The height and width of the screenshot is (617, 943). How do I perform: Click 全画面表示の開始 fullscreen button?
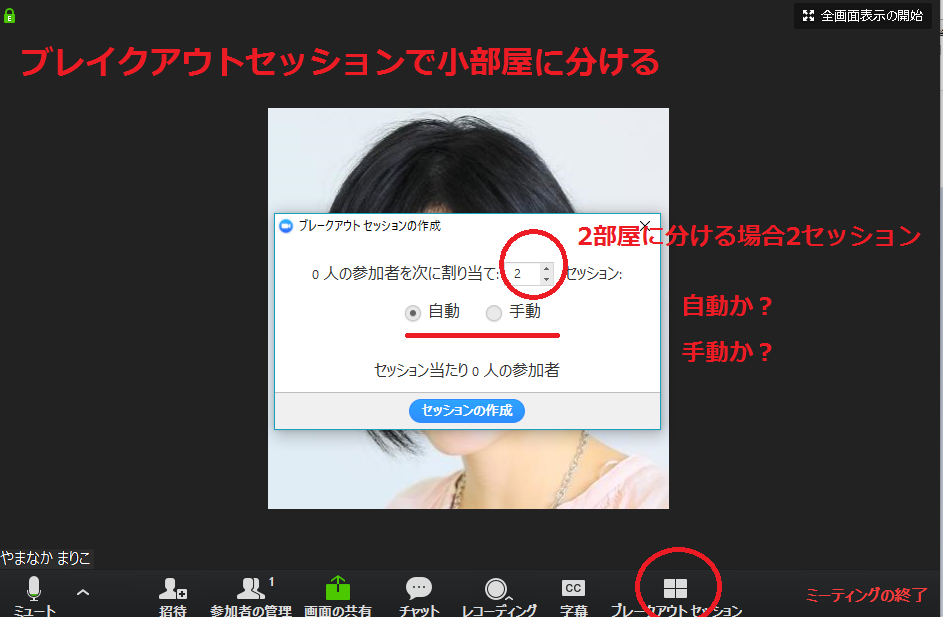point(863,16)
